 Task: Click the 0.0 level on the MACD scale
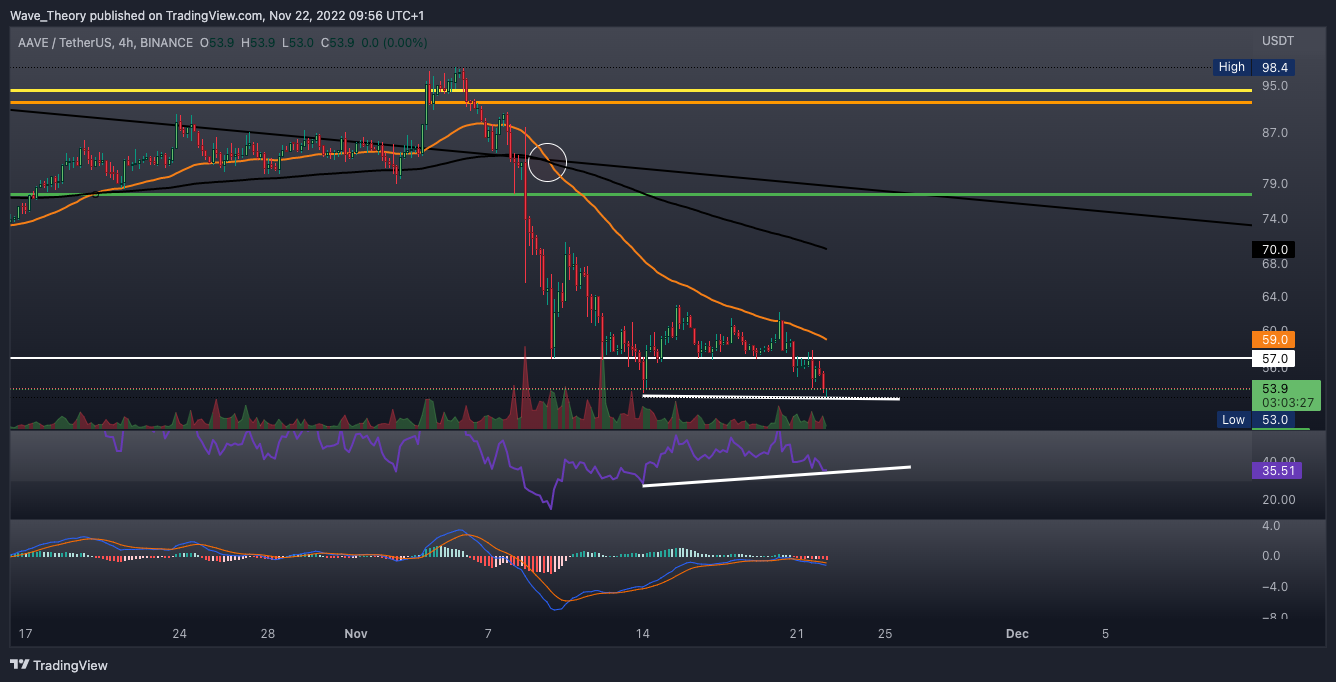tap(1272, 556)
